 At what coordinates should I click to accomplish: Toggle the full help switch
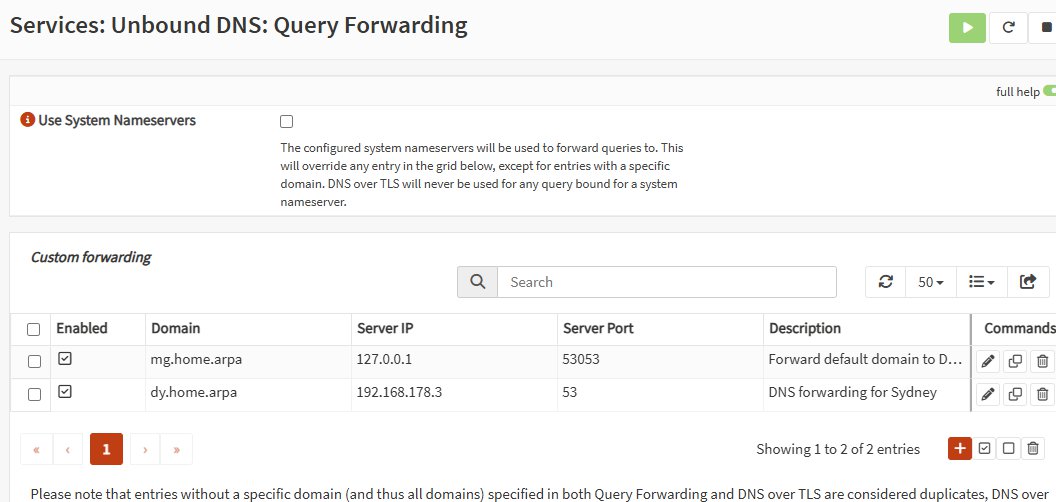[1049, 91]
